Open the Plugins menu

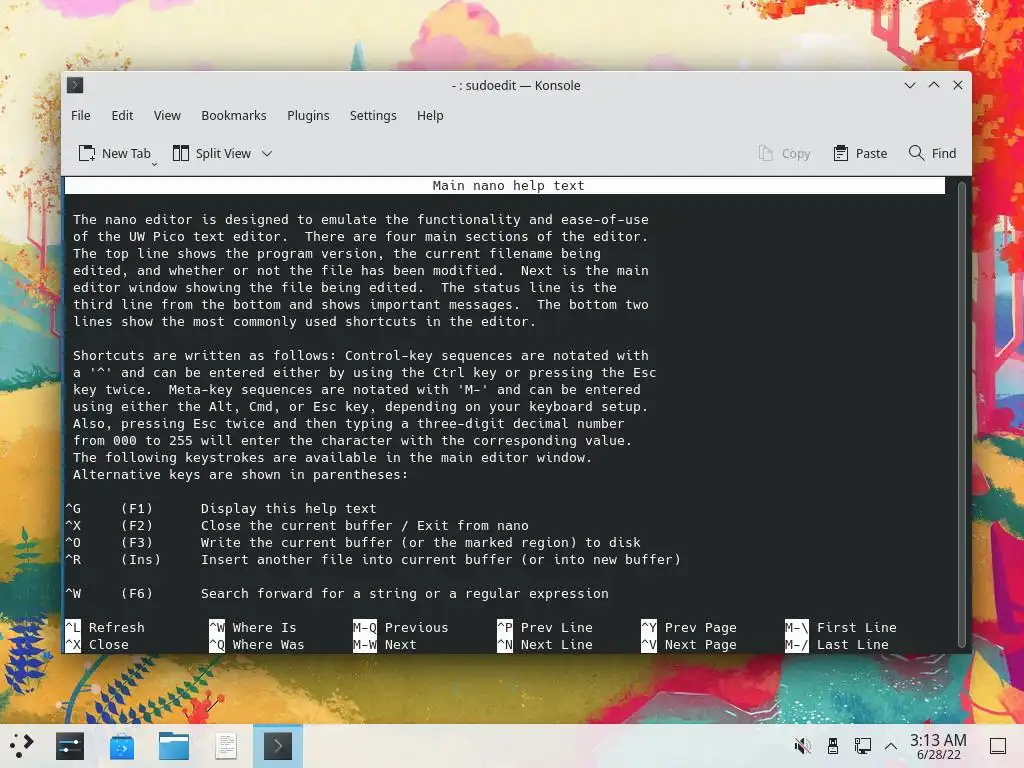[308, 116]
